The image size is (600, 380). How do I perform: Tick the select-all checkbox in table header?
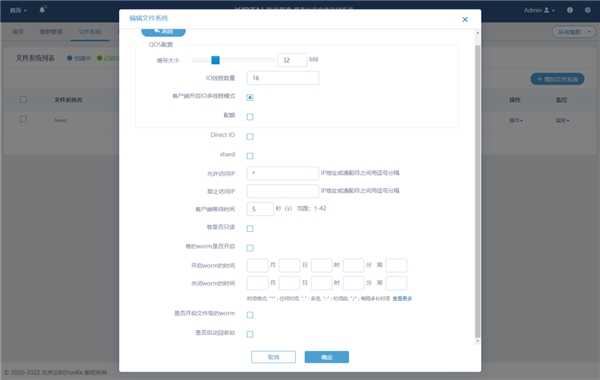pos(23,99)
